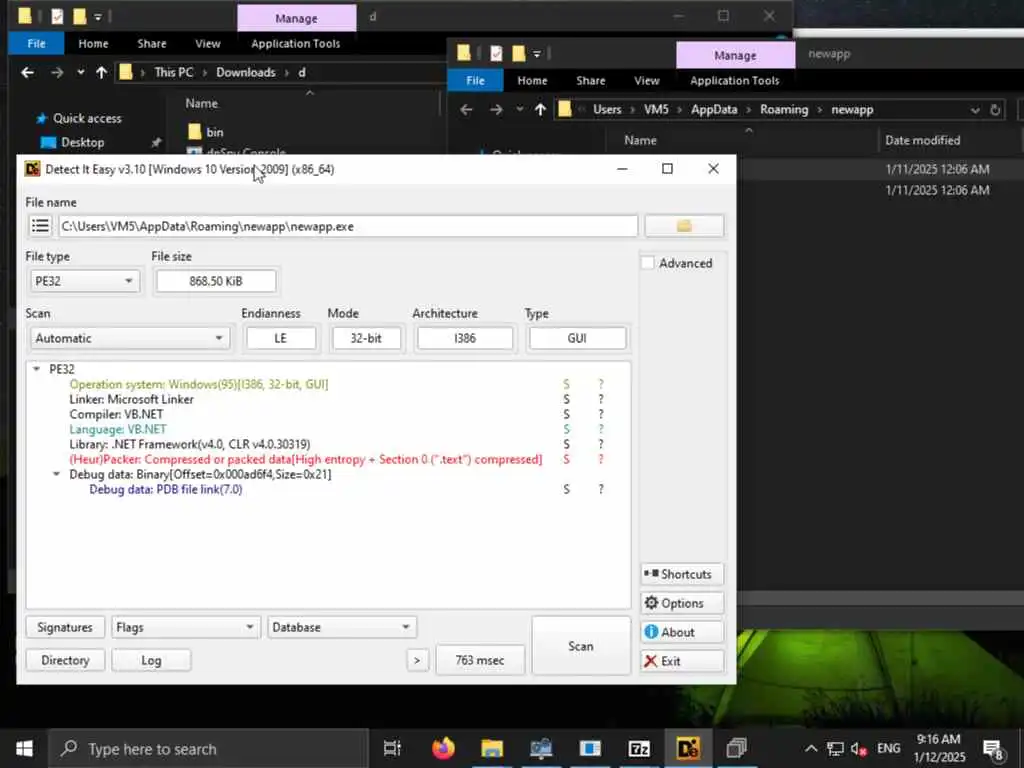This screenshot has width=1024, height=768.
Task: Open the File type PE32 dropdown
Action: [x=85, y=281]
